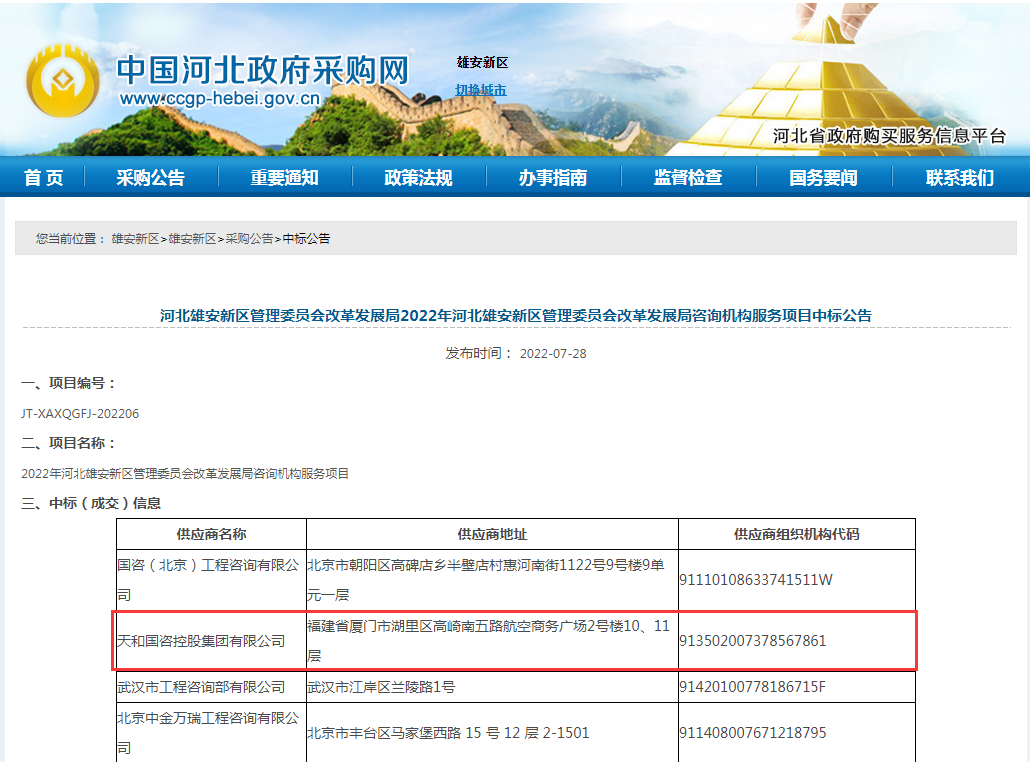1030x762 pixels.
Task: Click organization code 913502007378567861
Action: 753,640
